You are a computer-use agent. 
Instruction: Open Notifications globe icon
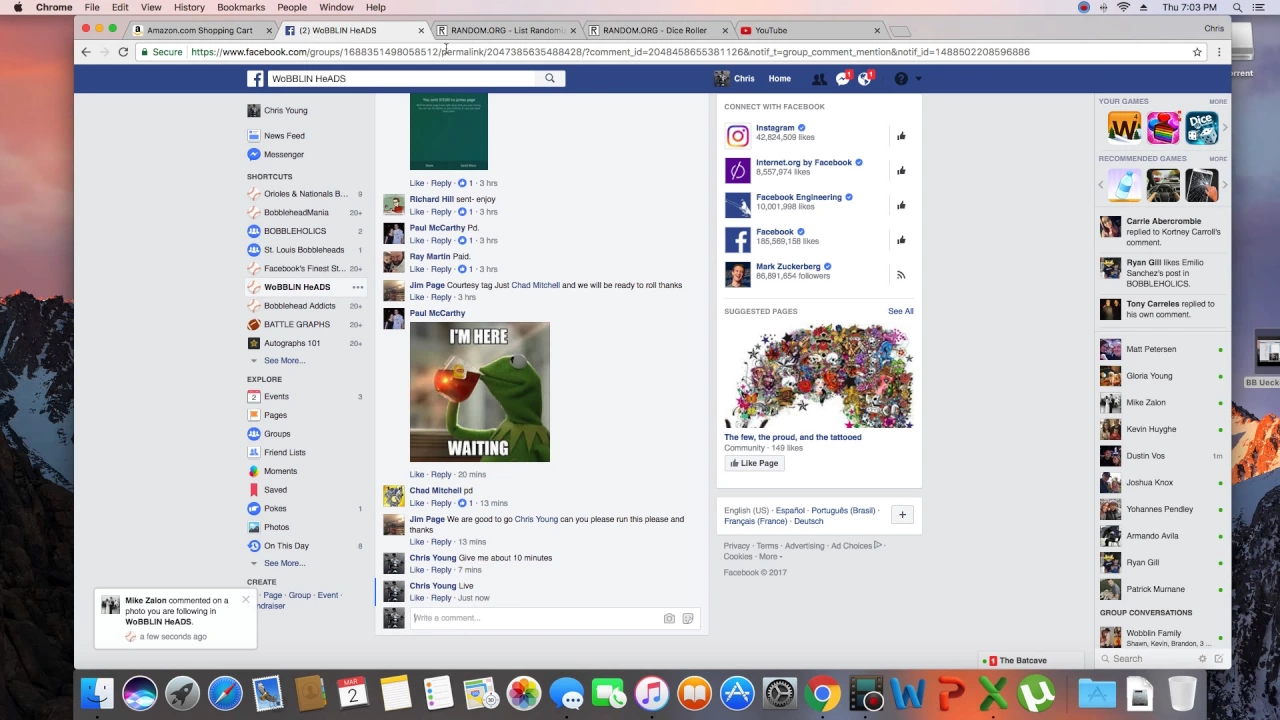[865, 79]
